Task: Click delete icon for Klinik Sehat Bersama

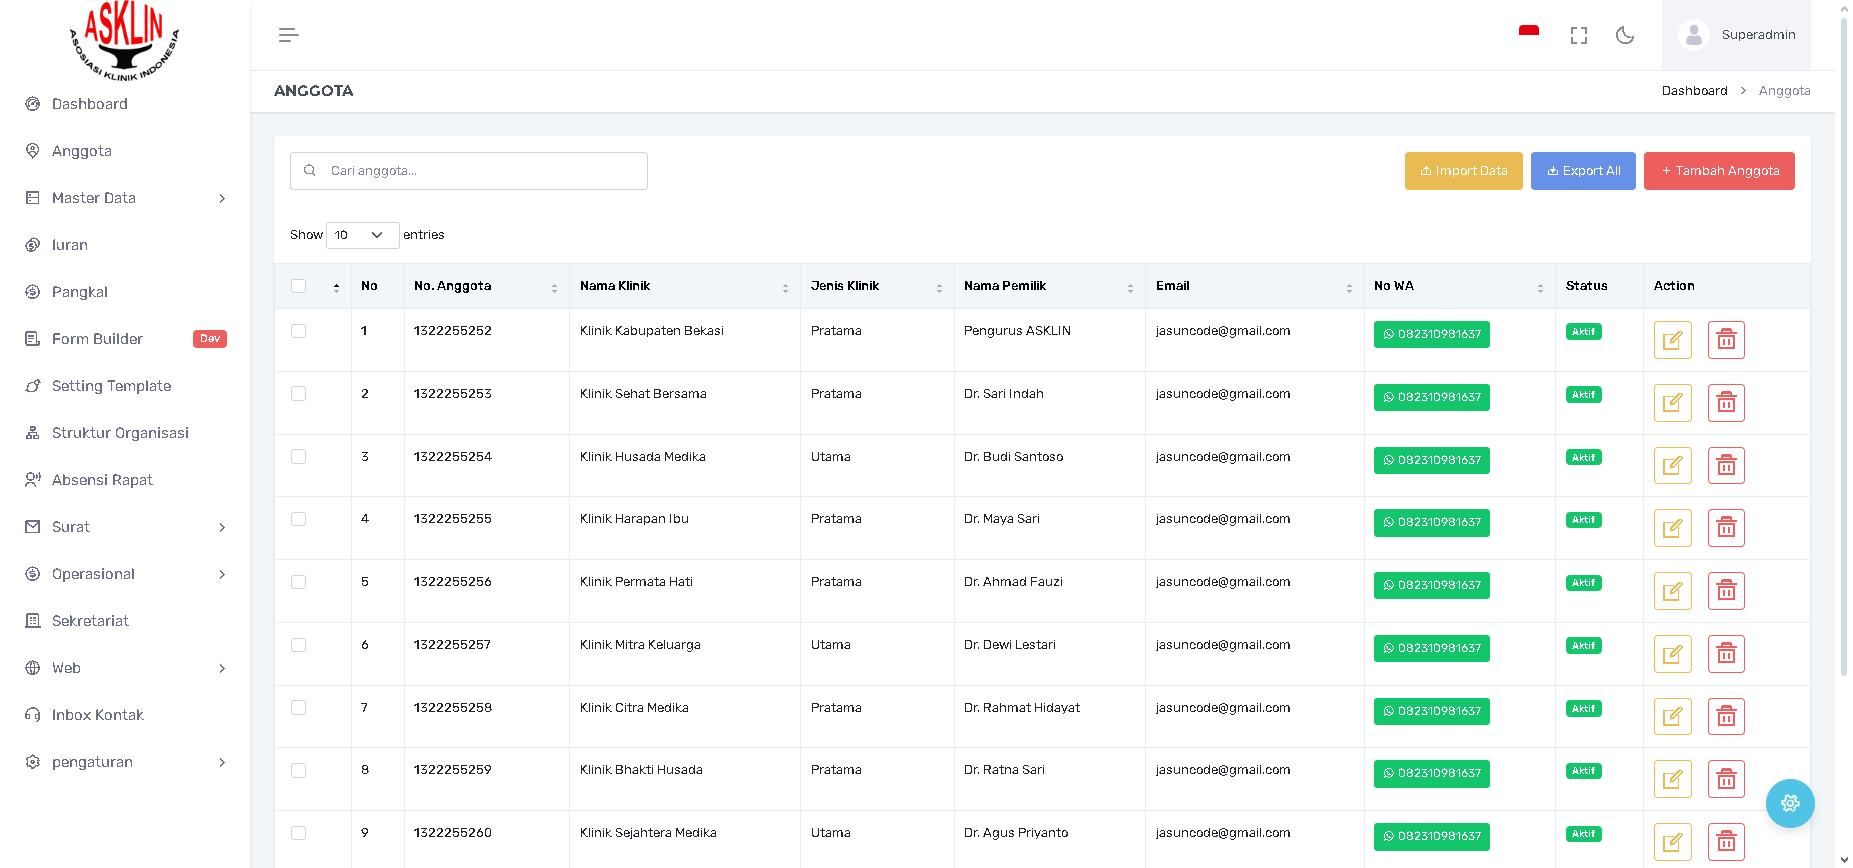Action: tap(1726, 403)
